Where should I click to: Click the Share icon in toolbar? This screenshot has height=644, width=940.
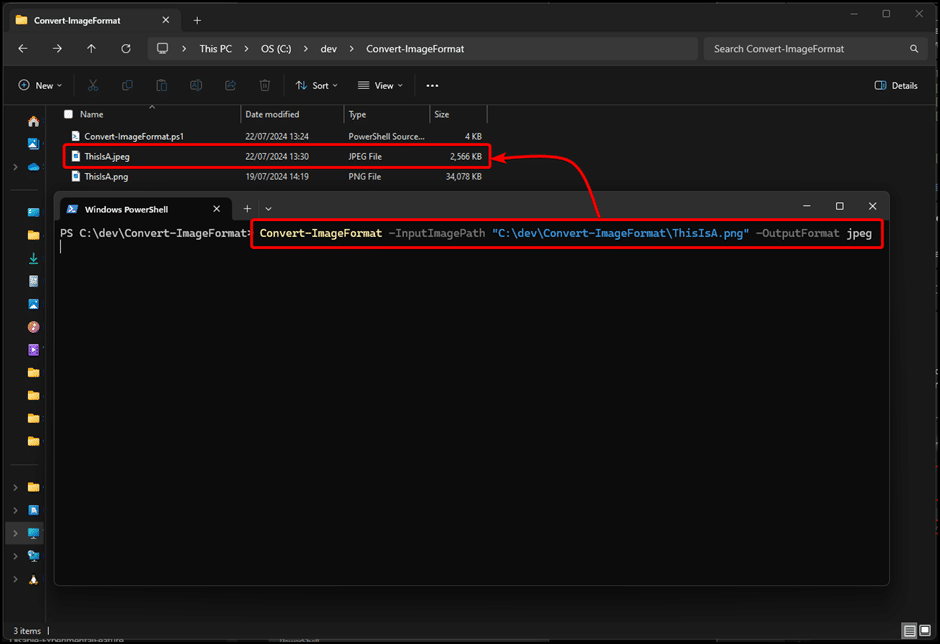click(230, 86)
